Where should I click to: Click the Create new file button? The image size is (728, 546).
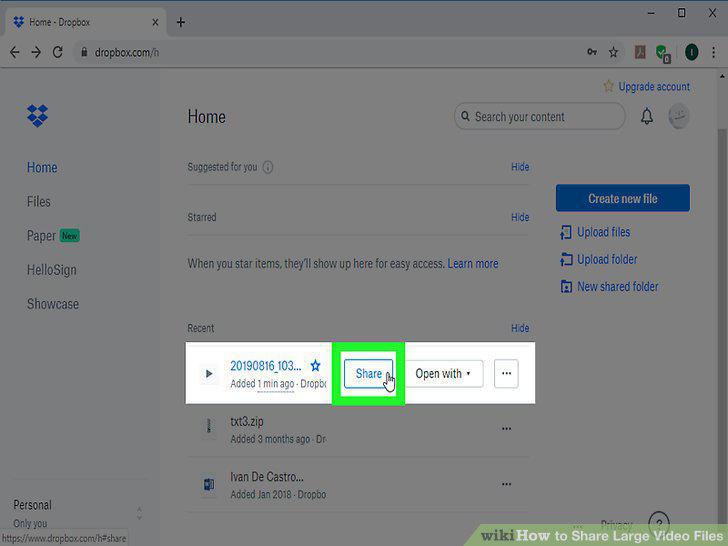click(x=623, y=198)
